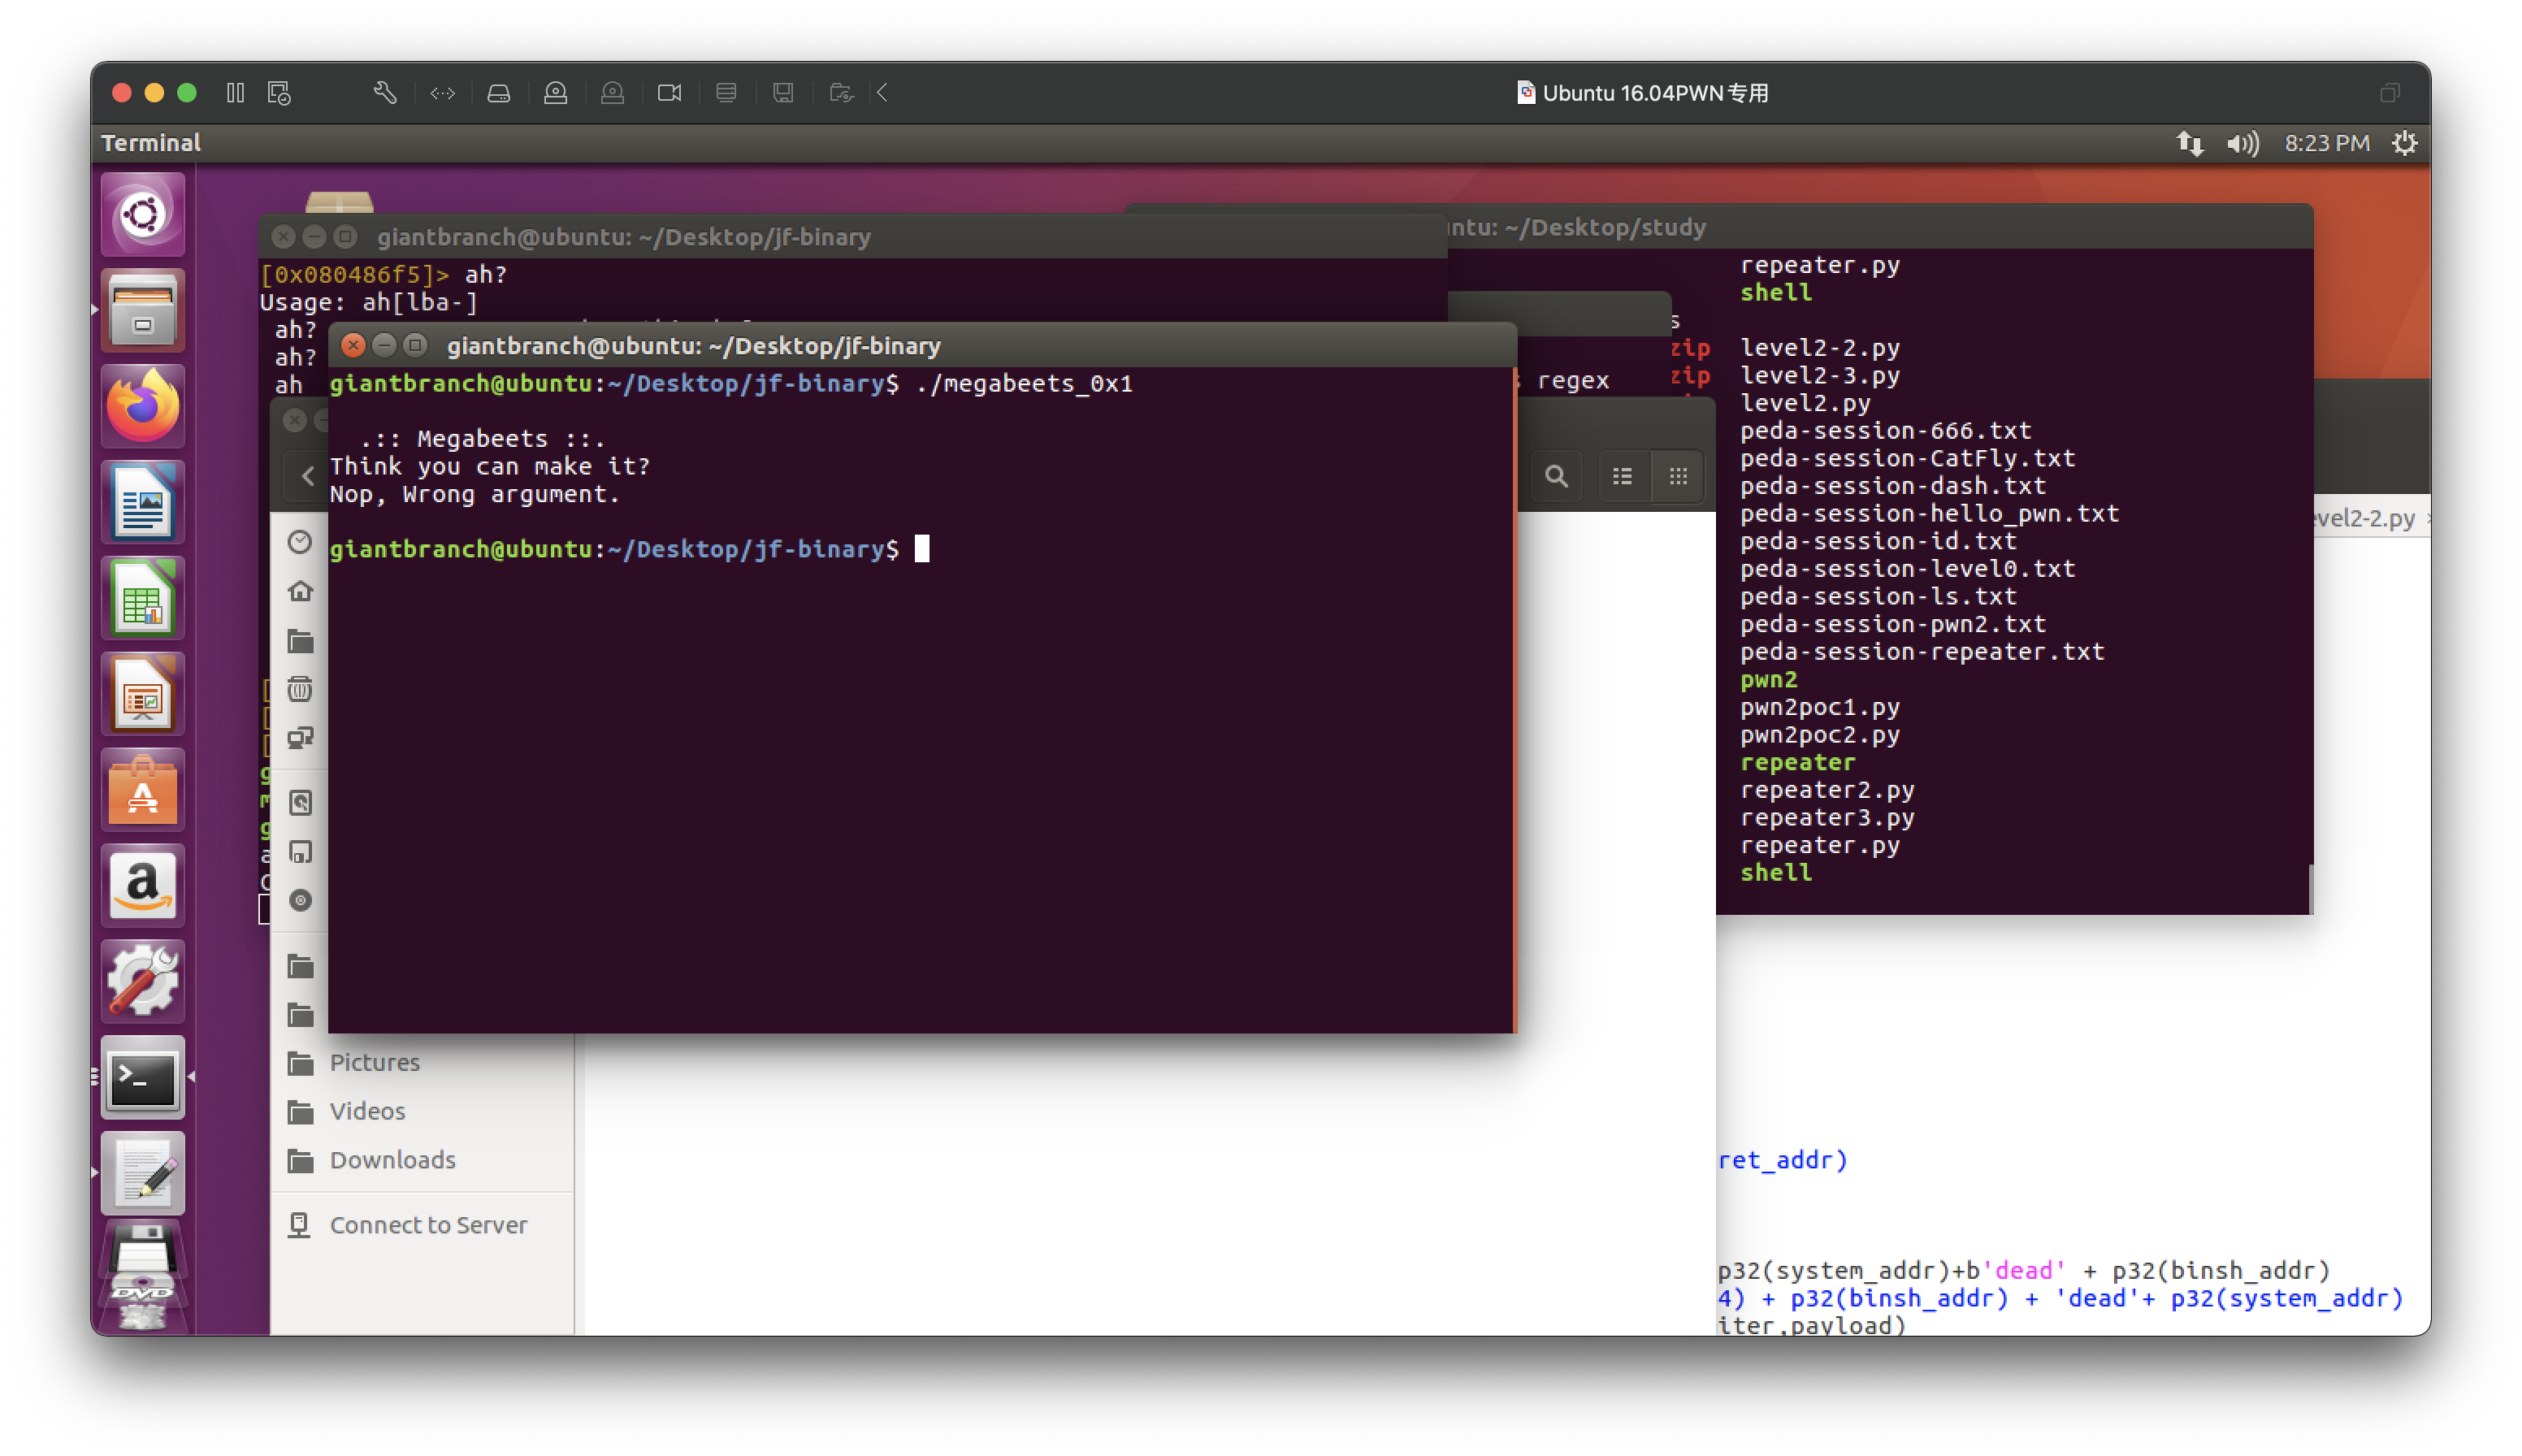Select Pictures in the Files sidebar
2522x1456 pixels.
pos(374,1062)
